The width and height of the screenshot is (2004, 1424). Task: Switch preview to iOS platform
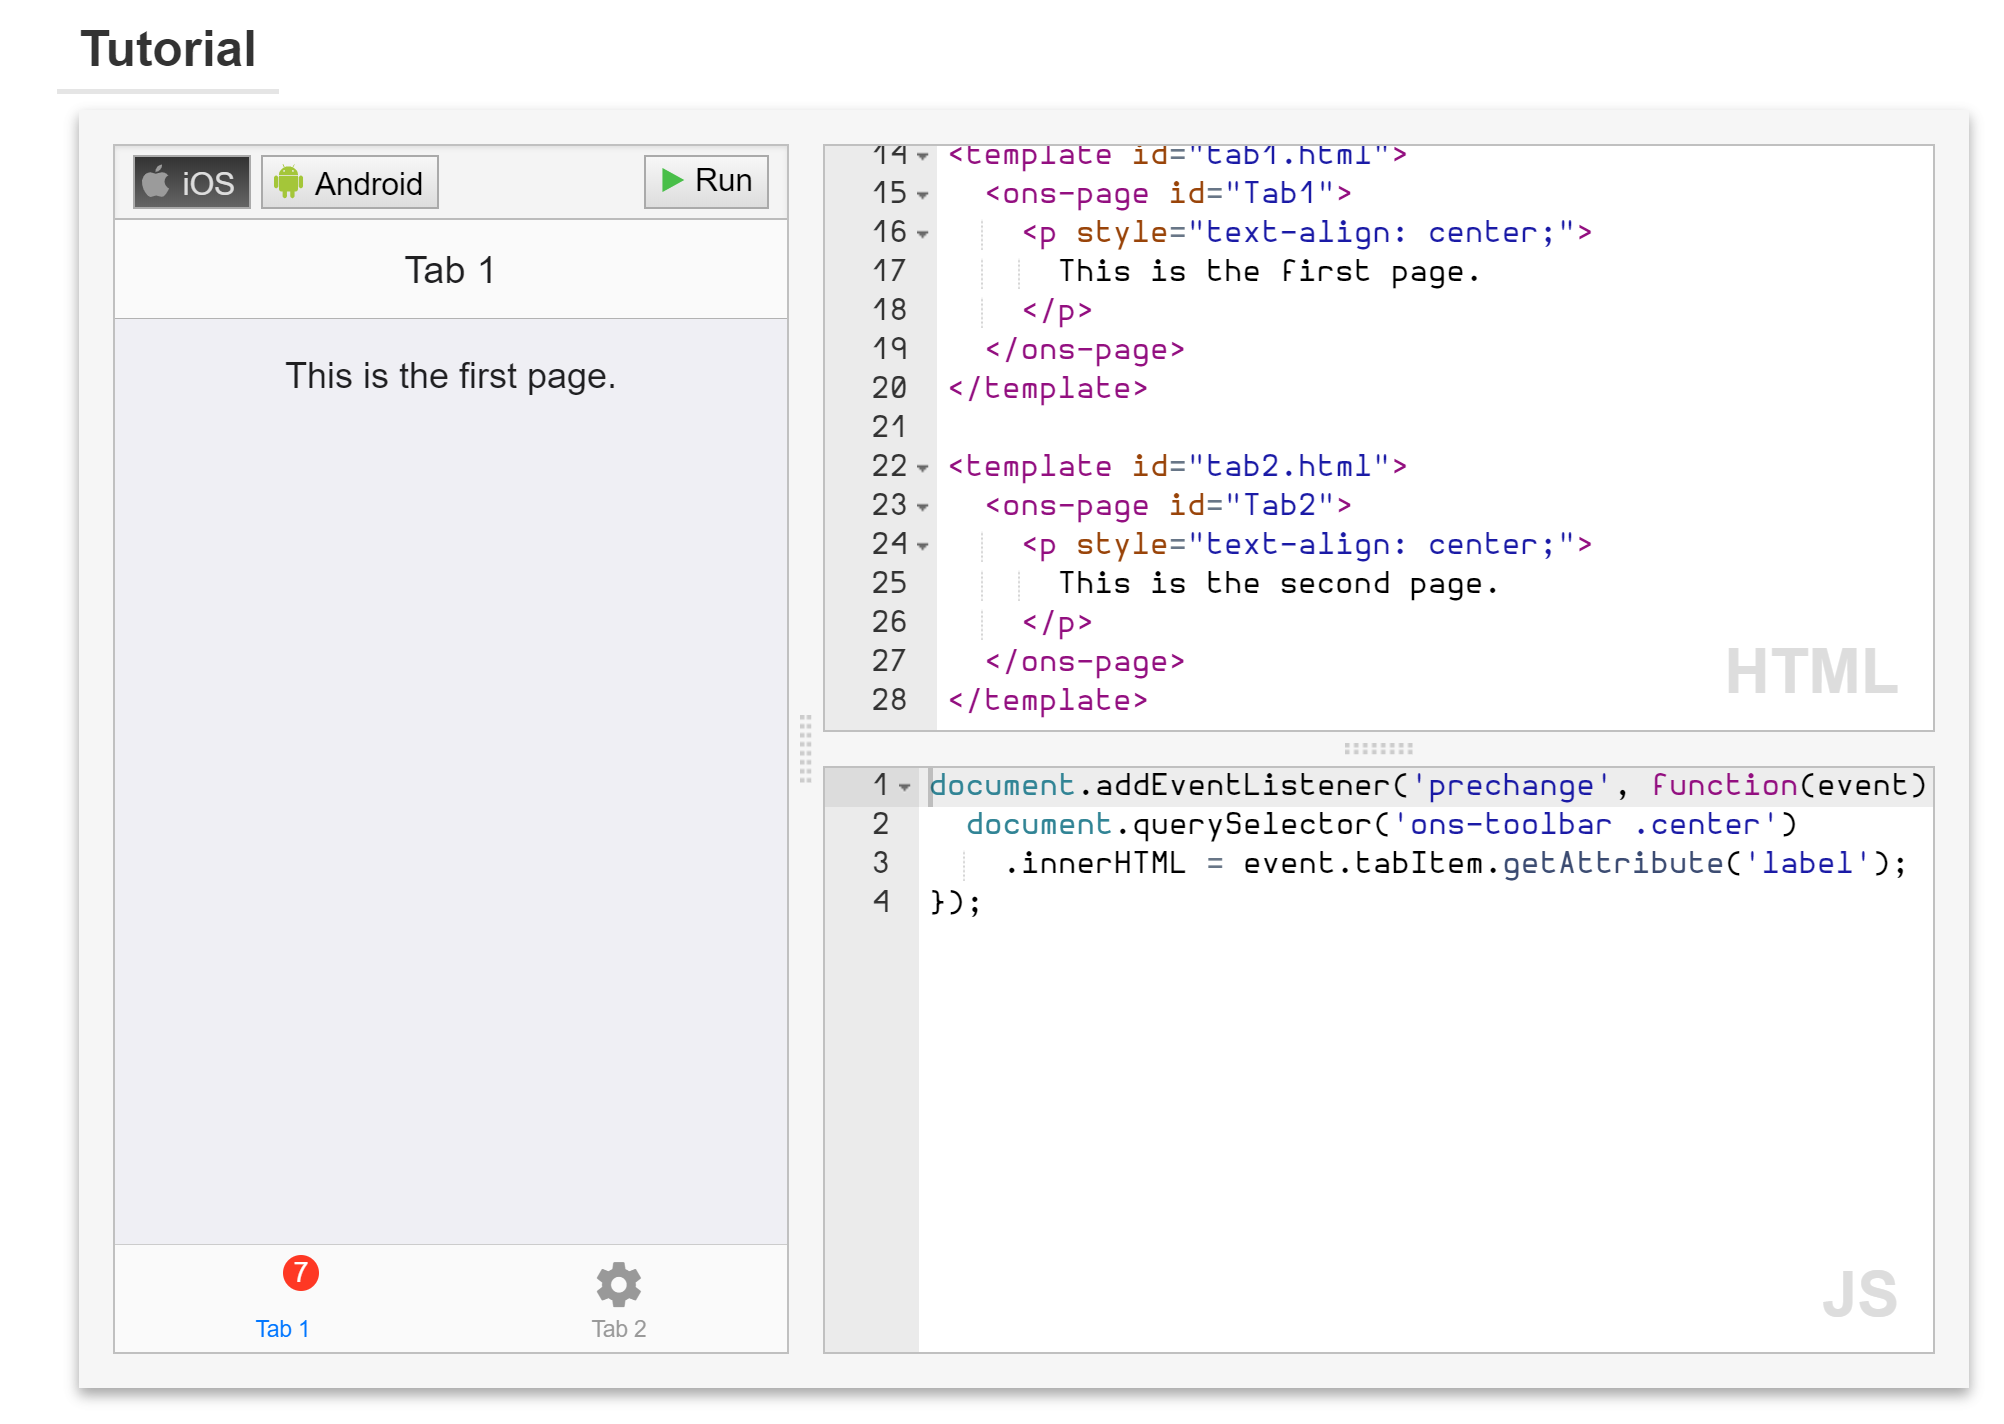tap(192, 182)
